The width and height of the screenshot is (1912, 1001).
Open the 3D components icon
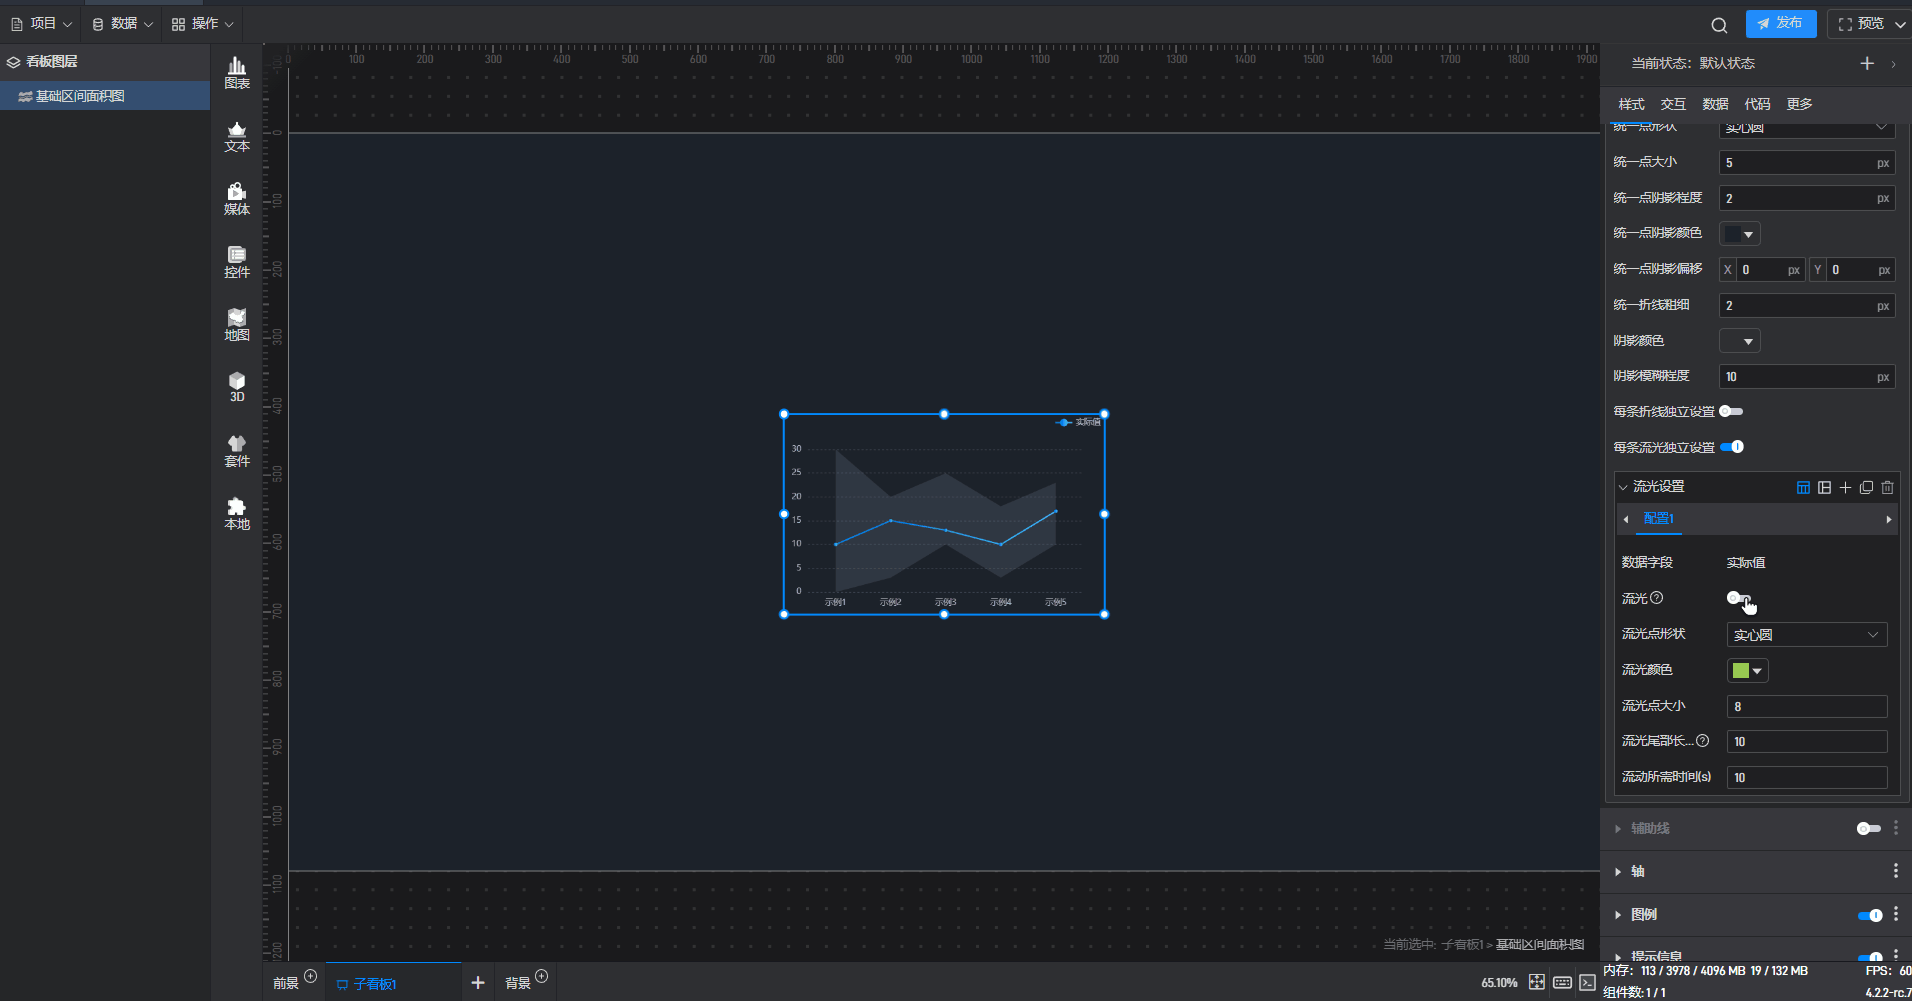point(237,387)
